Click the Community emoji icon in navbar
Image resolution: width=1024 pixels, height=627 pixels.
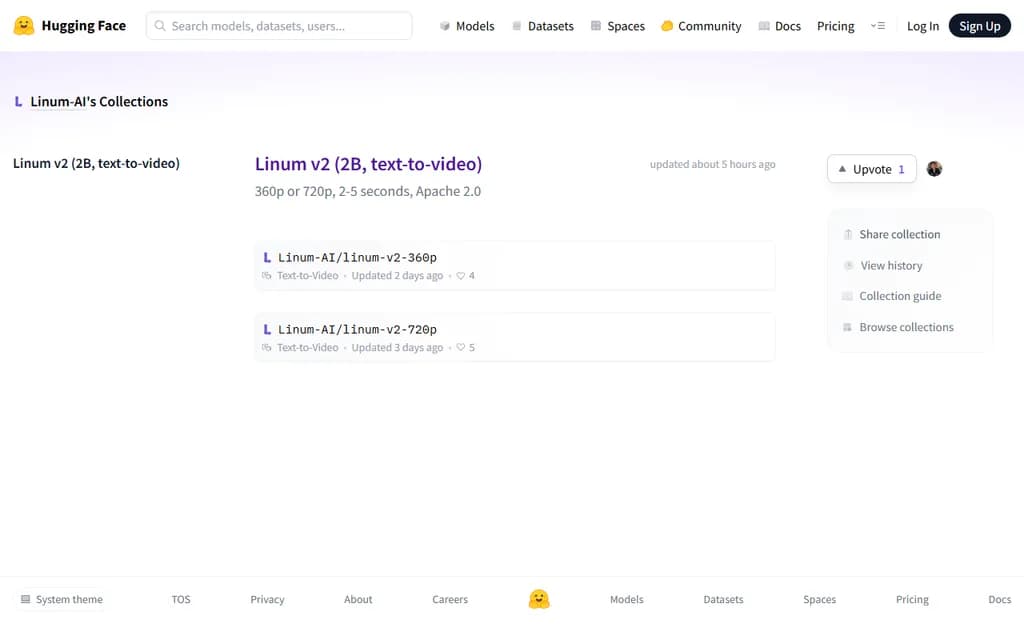pos(668,25)
